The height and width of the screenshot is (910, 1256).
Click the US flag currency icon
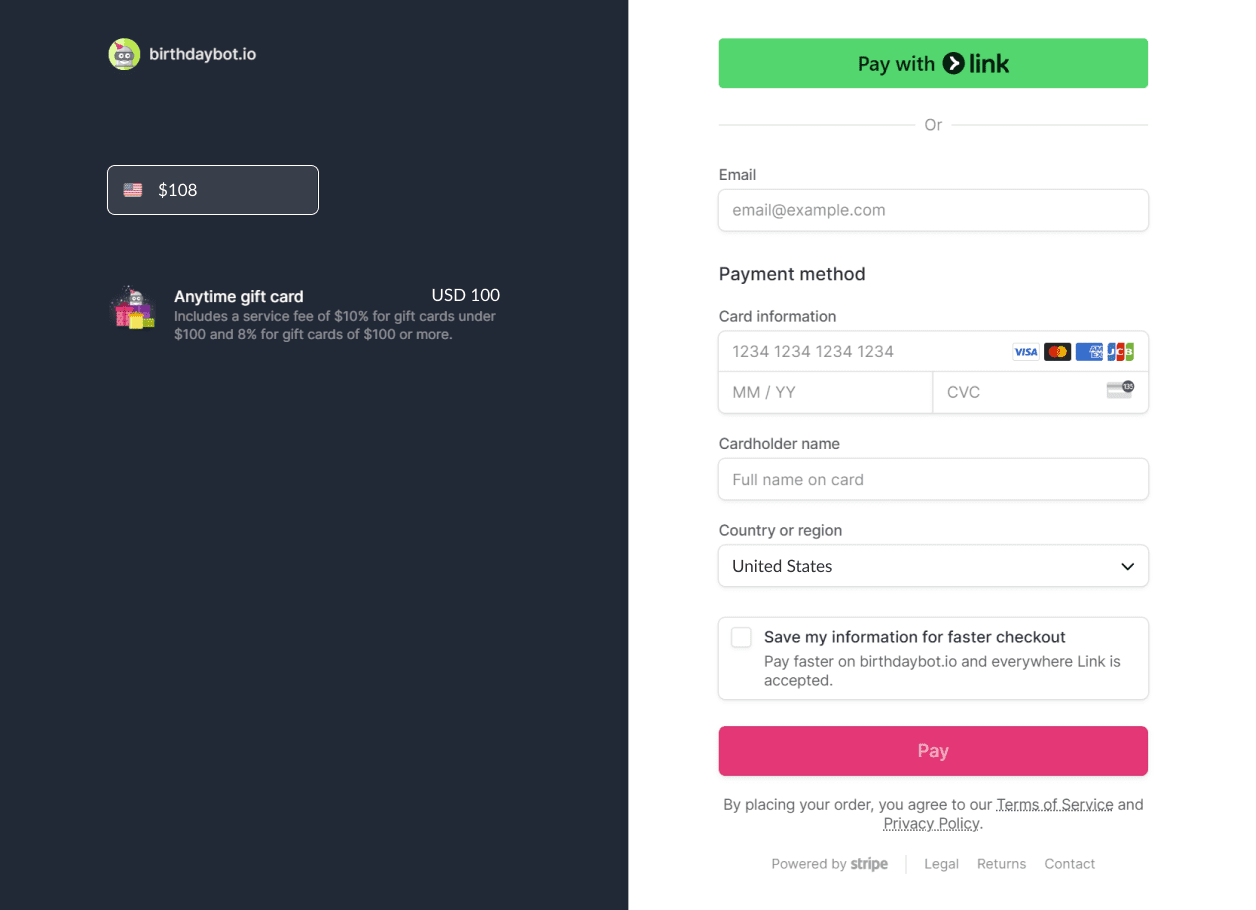pos(133,190)
